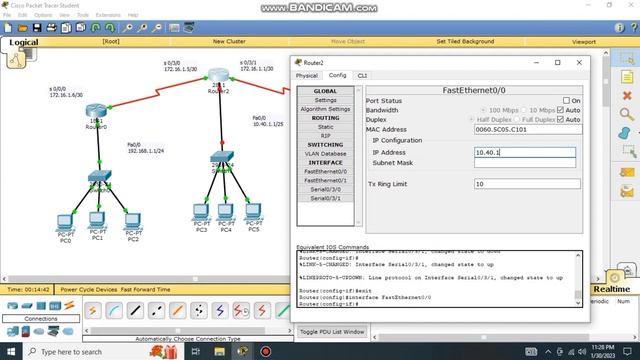Open the Options menu
The height and width of the screenshot is (360, 640).
[x=43, y=15]
